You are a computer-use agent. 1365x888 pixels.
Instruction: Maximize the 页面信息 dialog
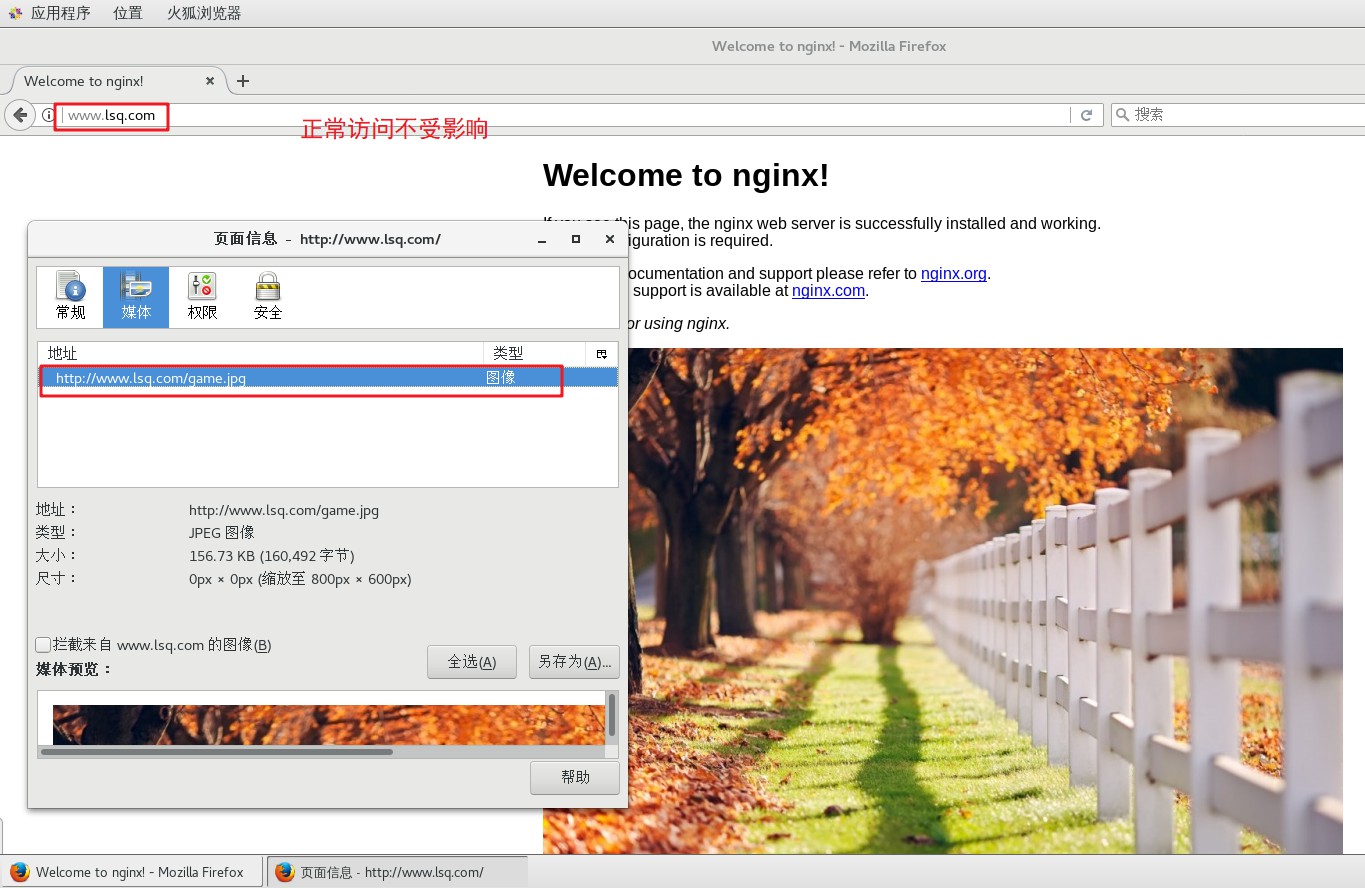(576, 240)
